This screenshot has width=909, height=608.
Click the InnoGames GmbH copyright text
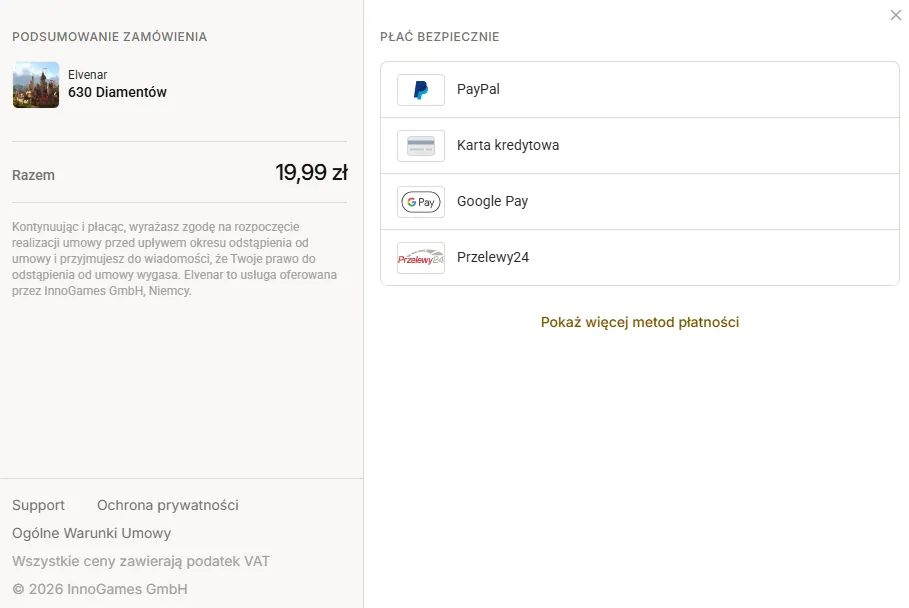[x=100, y=589]
